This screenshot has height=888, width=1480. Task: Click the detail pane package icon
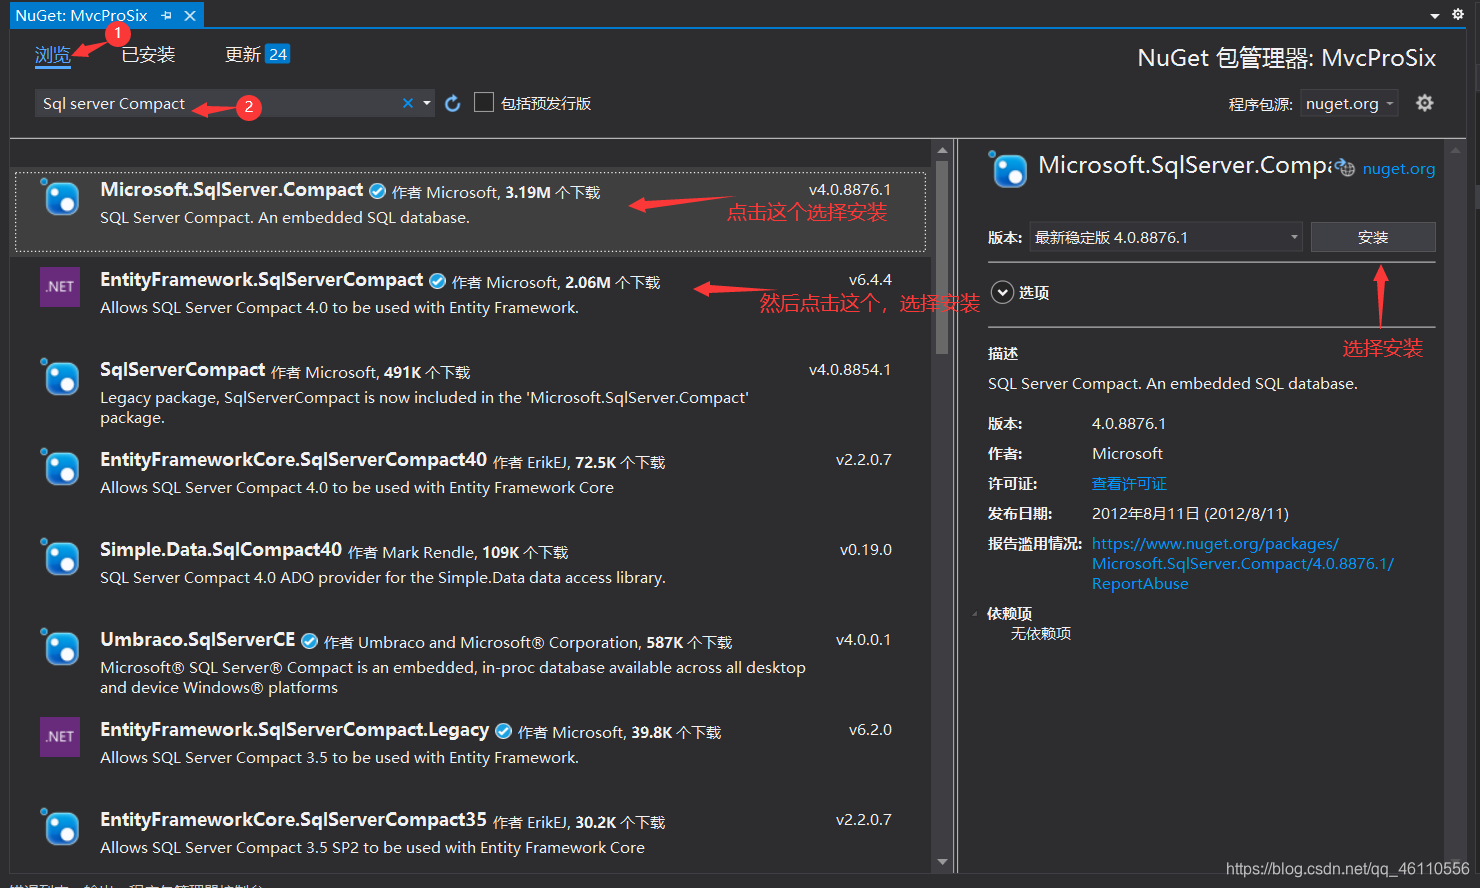click(x=1008, y=169)
